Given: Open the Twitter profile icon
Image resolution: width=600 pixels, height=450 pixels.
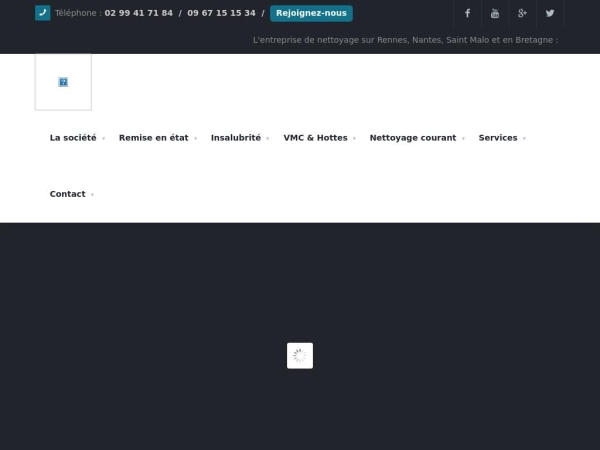Looking at the screenshot, I should pyautogui.click(x=549, y=13).
